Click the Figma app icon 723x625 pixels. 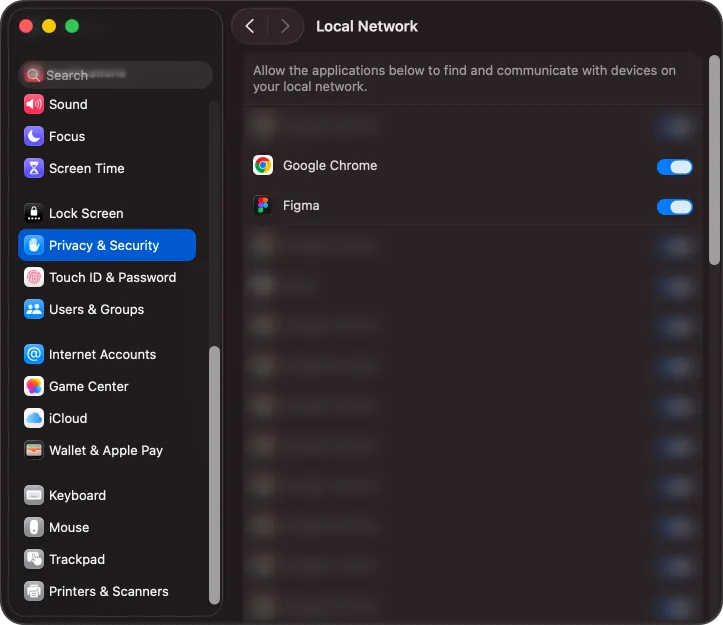tap(263, 205)
